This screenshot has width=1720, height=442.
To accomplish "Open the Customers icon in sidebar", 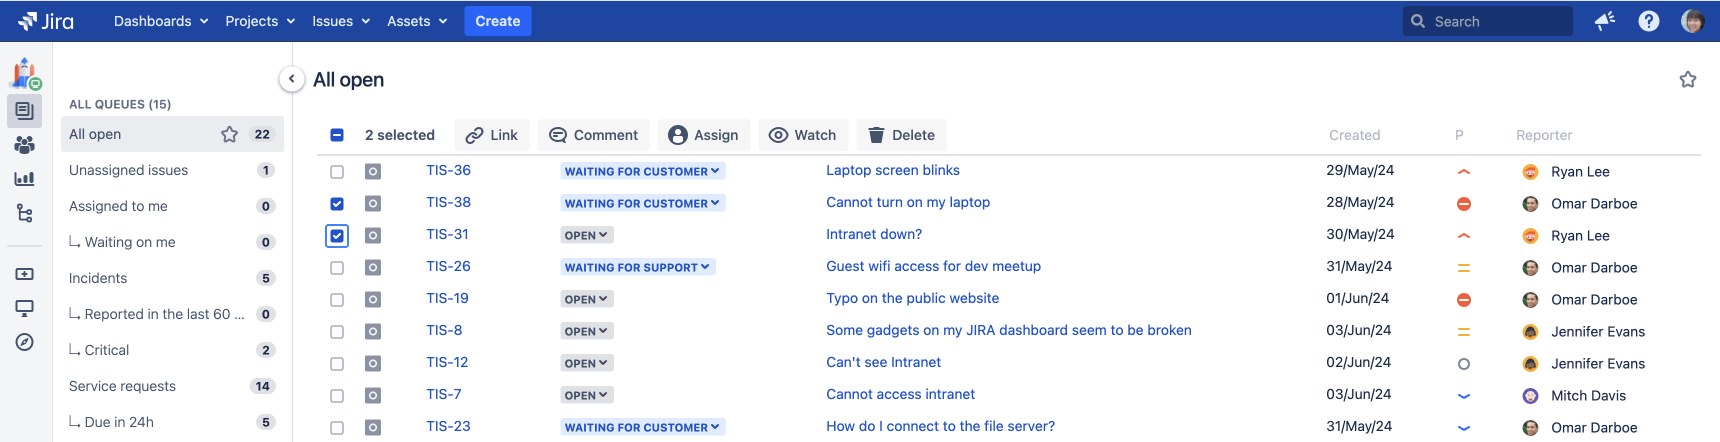I will [x=24, y=145].
